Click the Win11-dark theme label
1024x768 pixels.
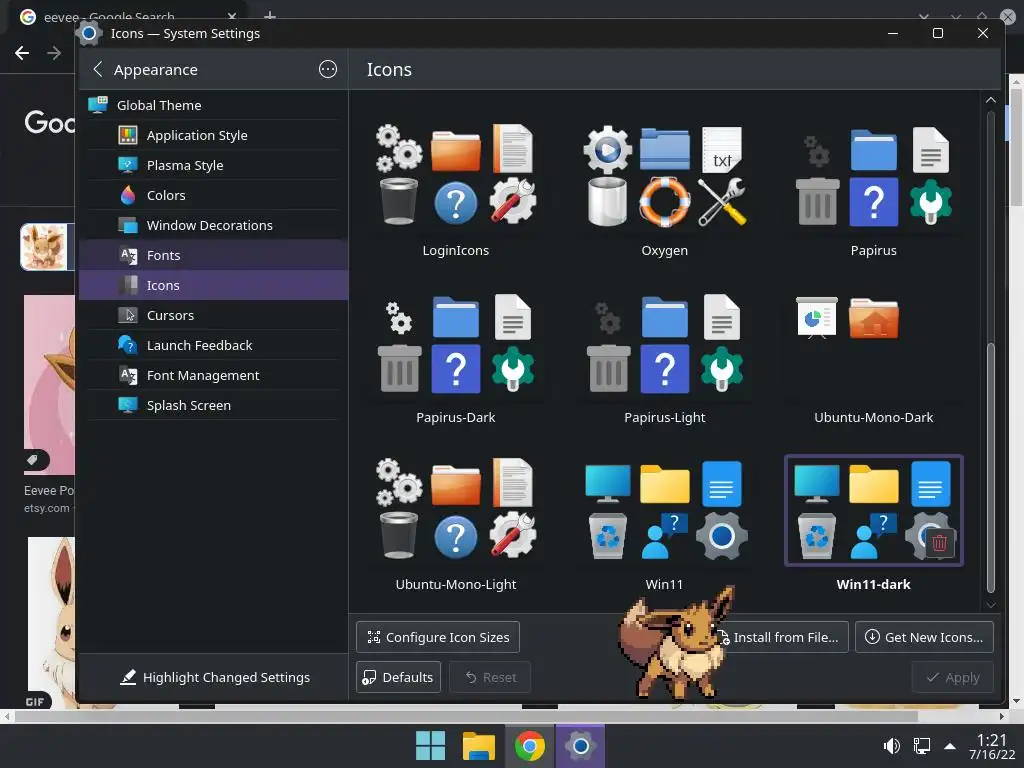873,584
